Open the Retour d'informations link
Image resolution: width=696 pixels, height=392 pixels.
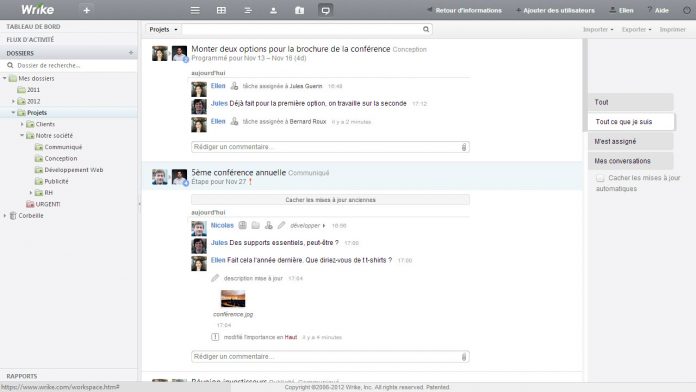pyautogui.click(x=464, y=10)
